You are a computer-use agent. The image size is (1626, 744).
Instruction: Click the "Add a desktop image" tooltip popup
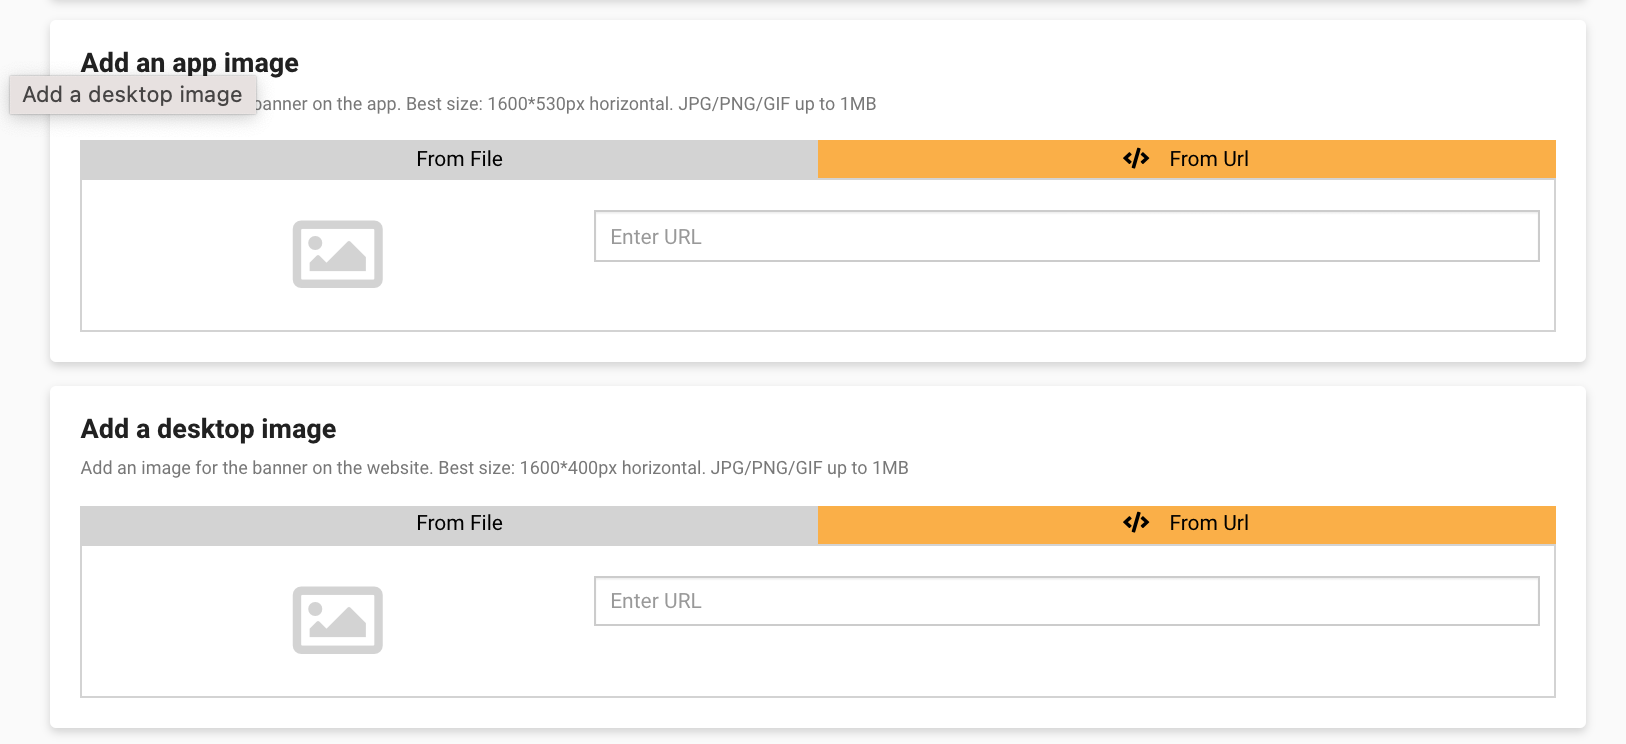point(133,95)
